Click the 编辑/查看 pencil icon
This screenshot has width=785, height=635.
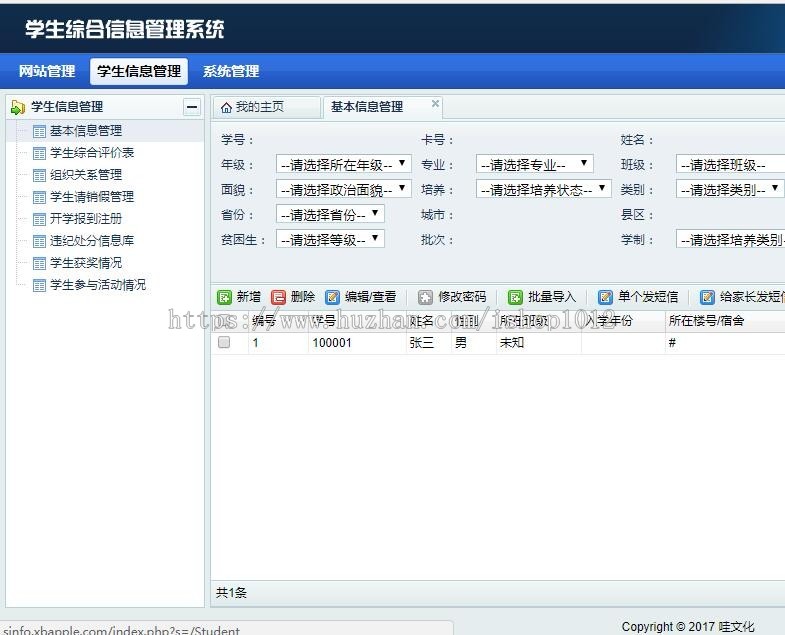(332, 297)
